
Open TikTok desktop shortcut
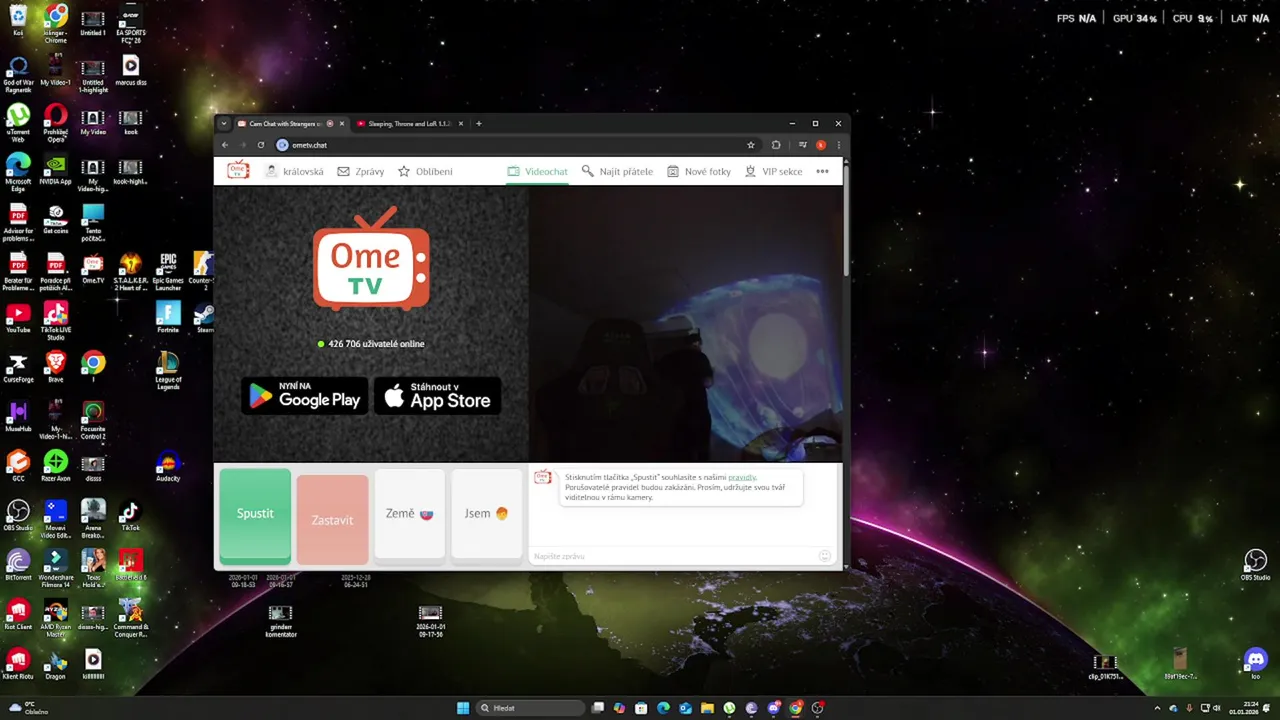click(130, 516)
